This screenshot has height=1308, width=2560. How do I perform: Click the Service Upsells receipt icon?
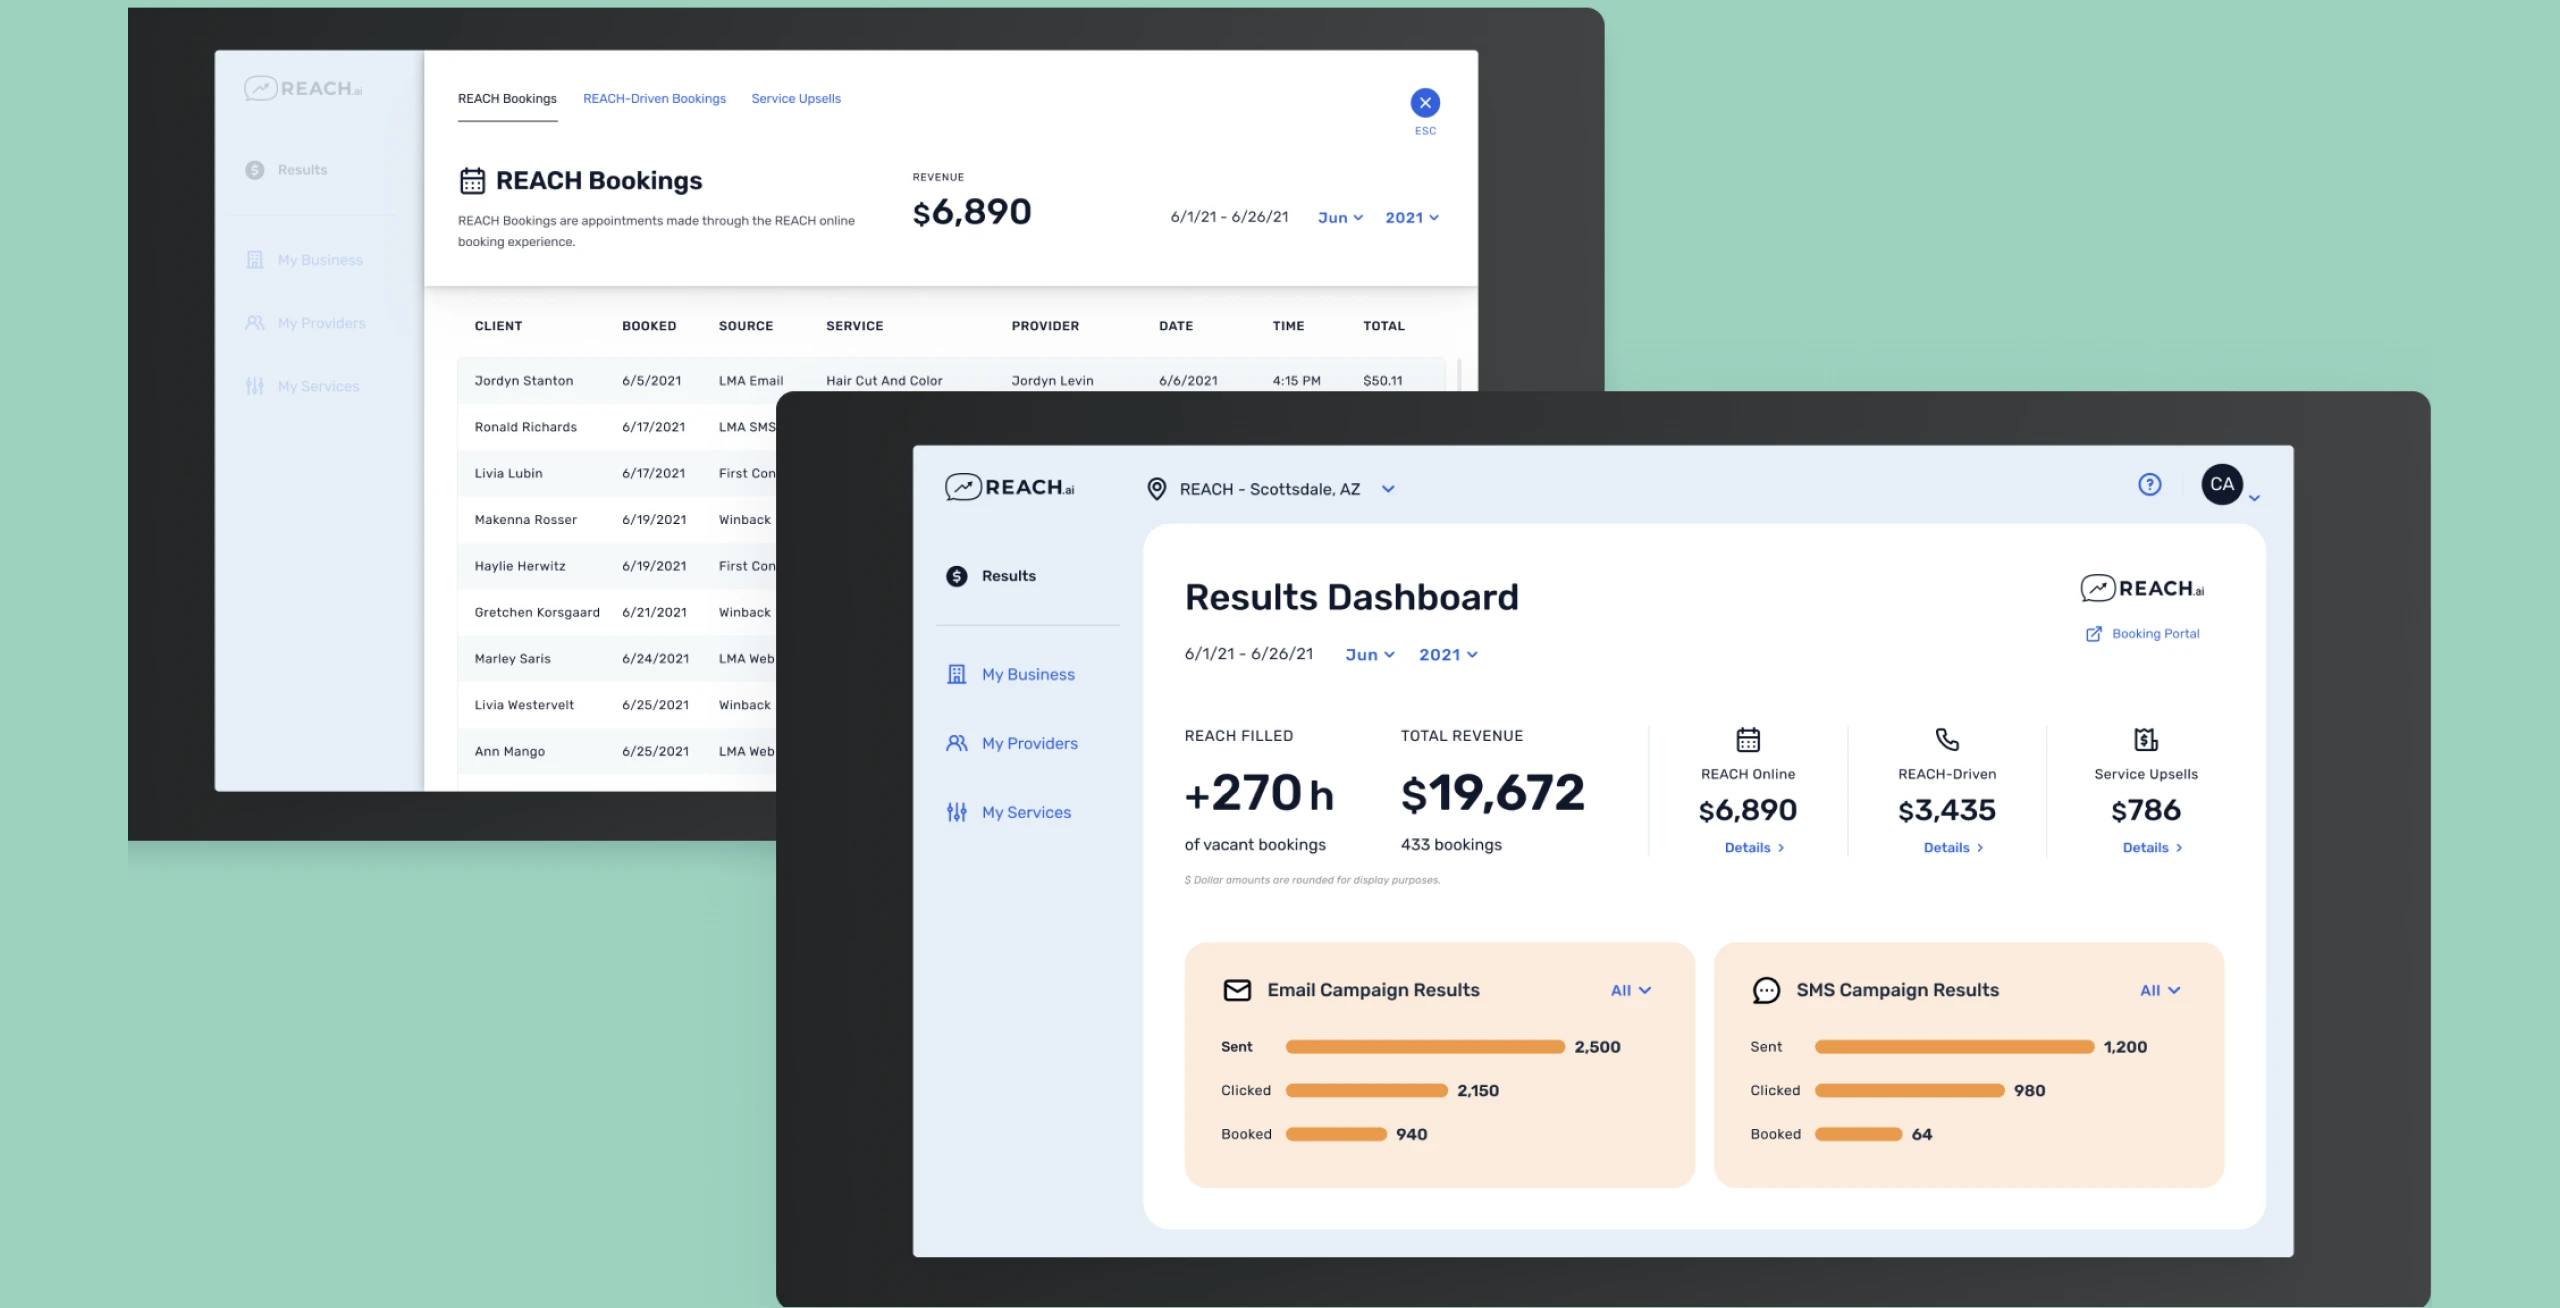(2146, 740)
